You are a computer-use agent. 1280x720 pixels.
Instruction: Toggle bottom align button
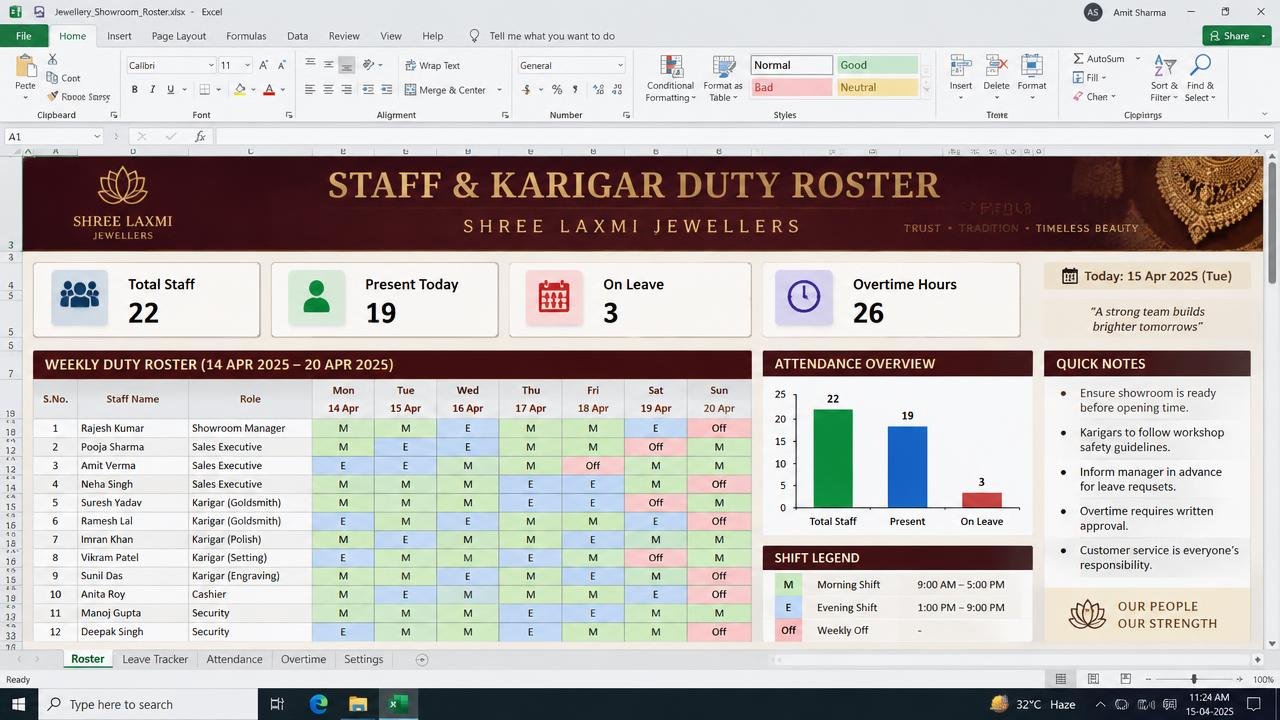coord(346,65)
